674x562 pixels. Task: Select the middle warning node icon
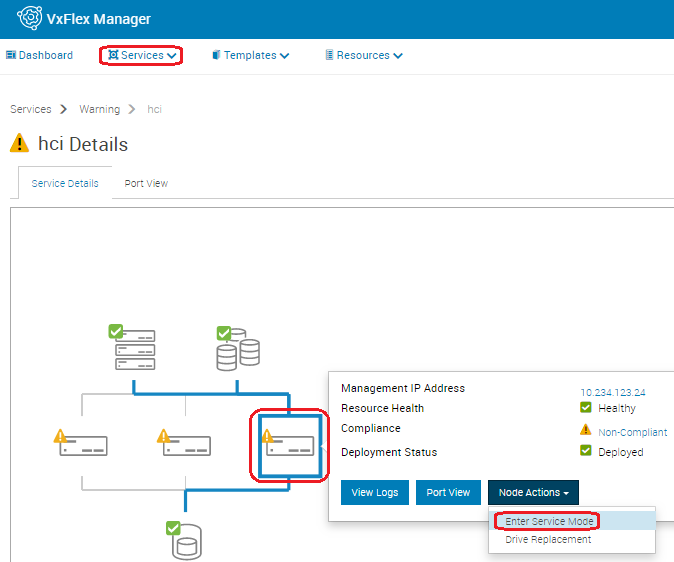point(184,443)
